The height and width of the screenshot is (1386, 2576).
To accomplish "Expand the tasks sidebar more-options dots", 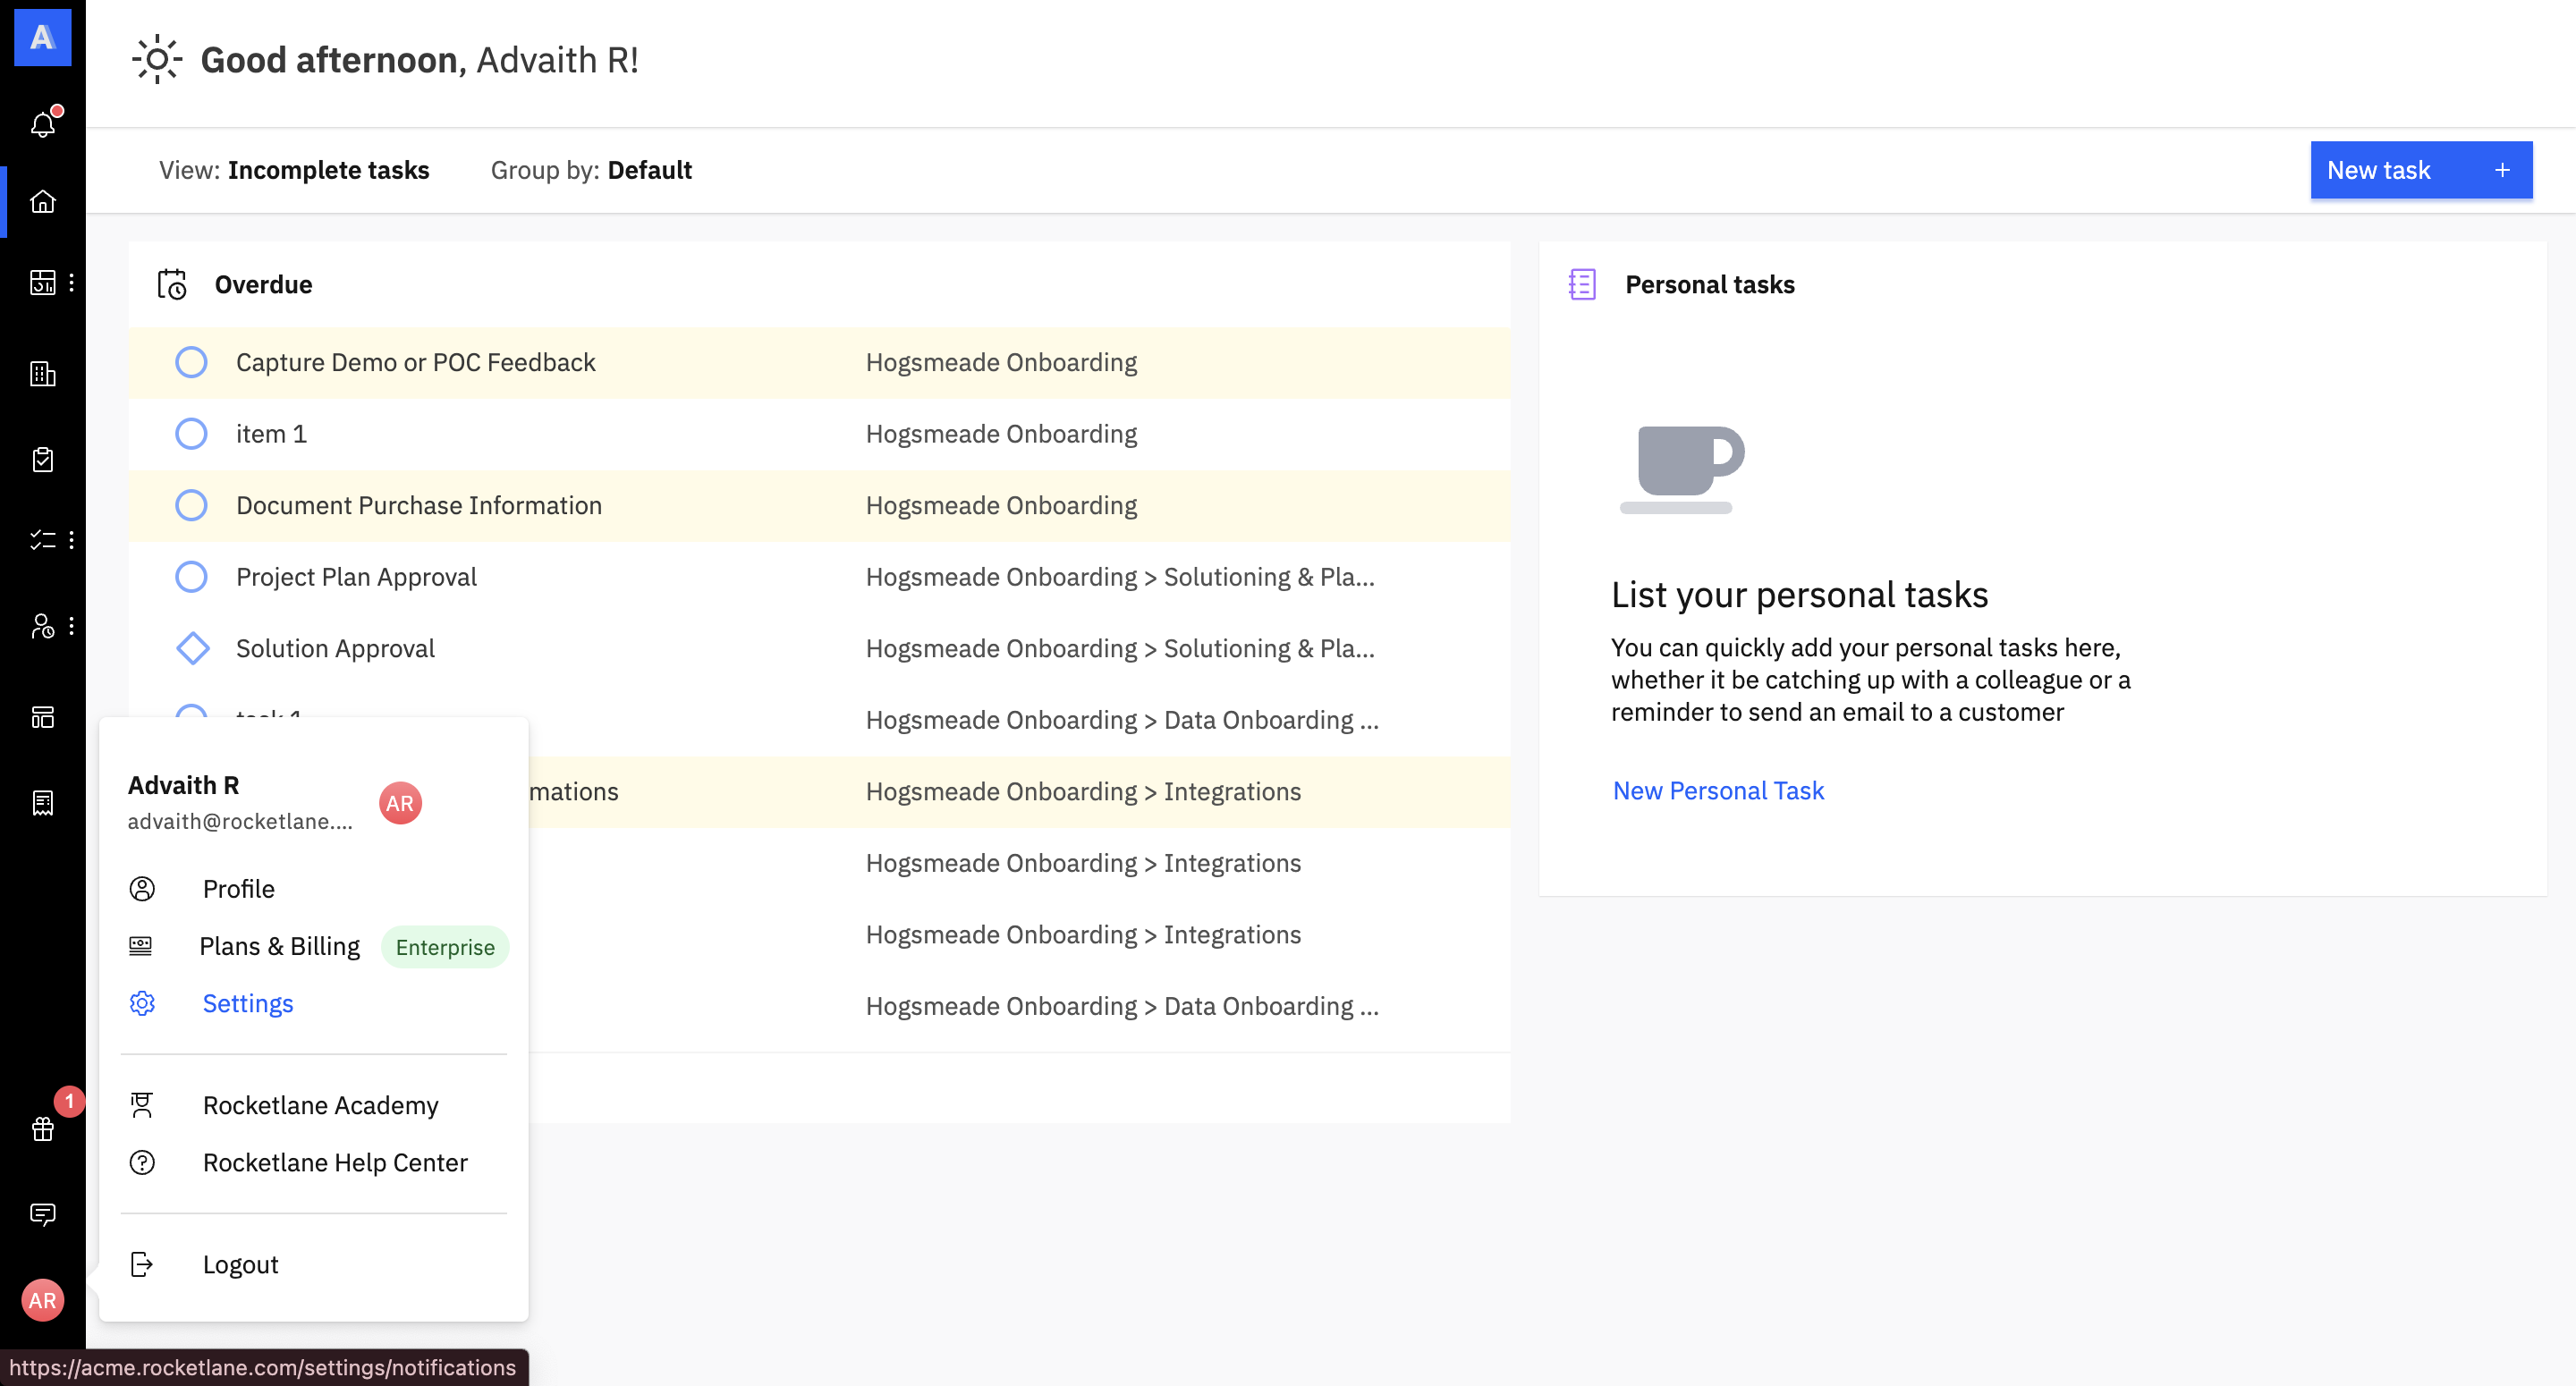I will [72, 540].
